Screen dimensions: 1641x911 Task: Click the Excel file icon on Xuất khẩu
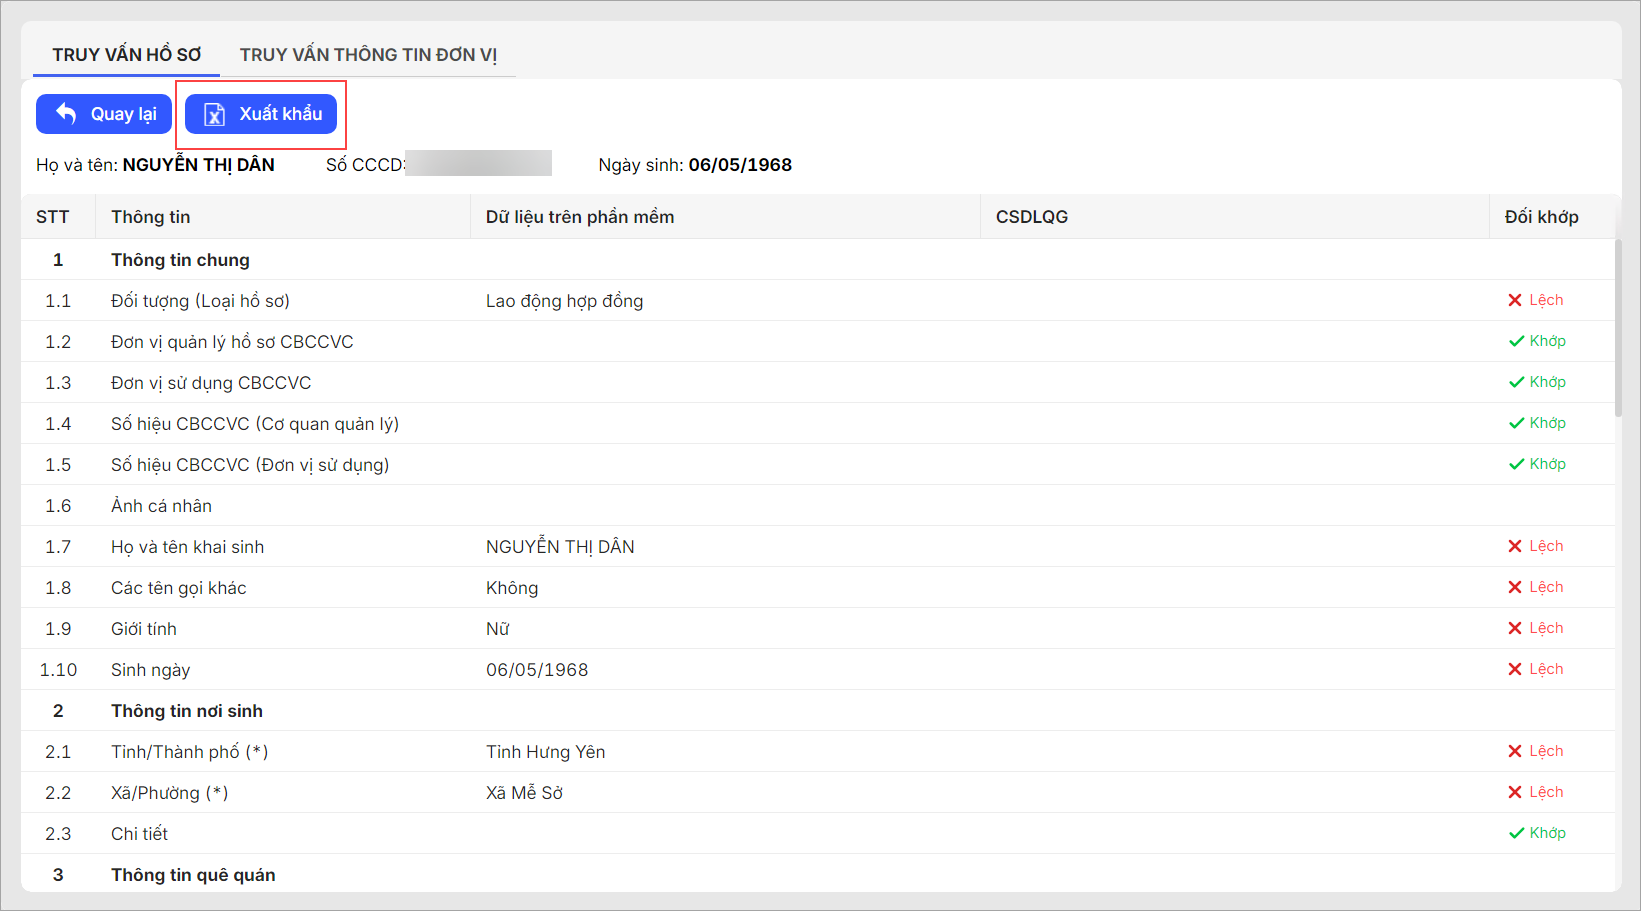214,114
